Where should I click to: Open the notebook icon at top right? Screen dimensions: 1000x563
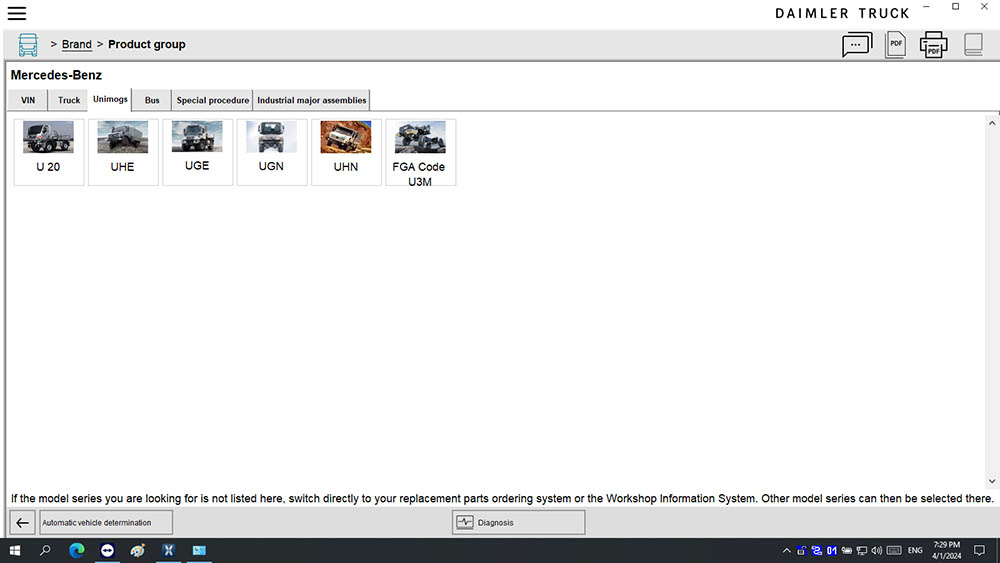pos(973,45)
